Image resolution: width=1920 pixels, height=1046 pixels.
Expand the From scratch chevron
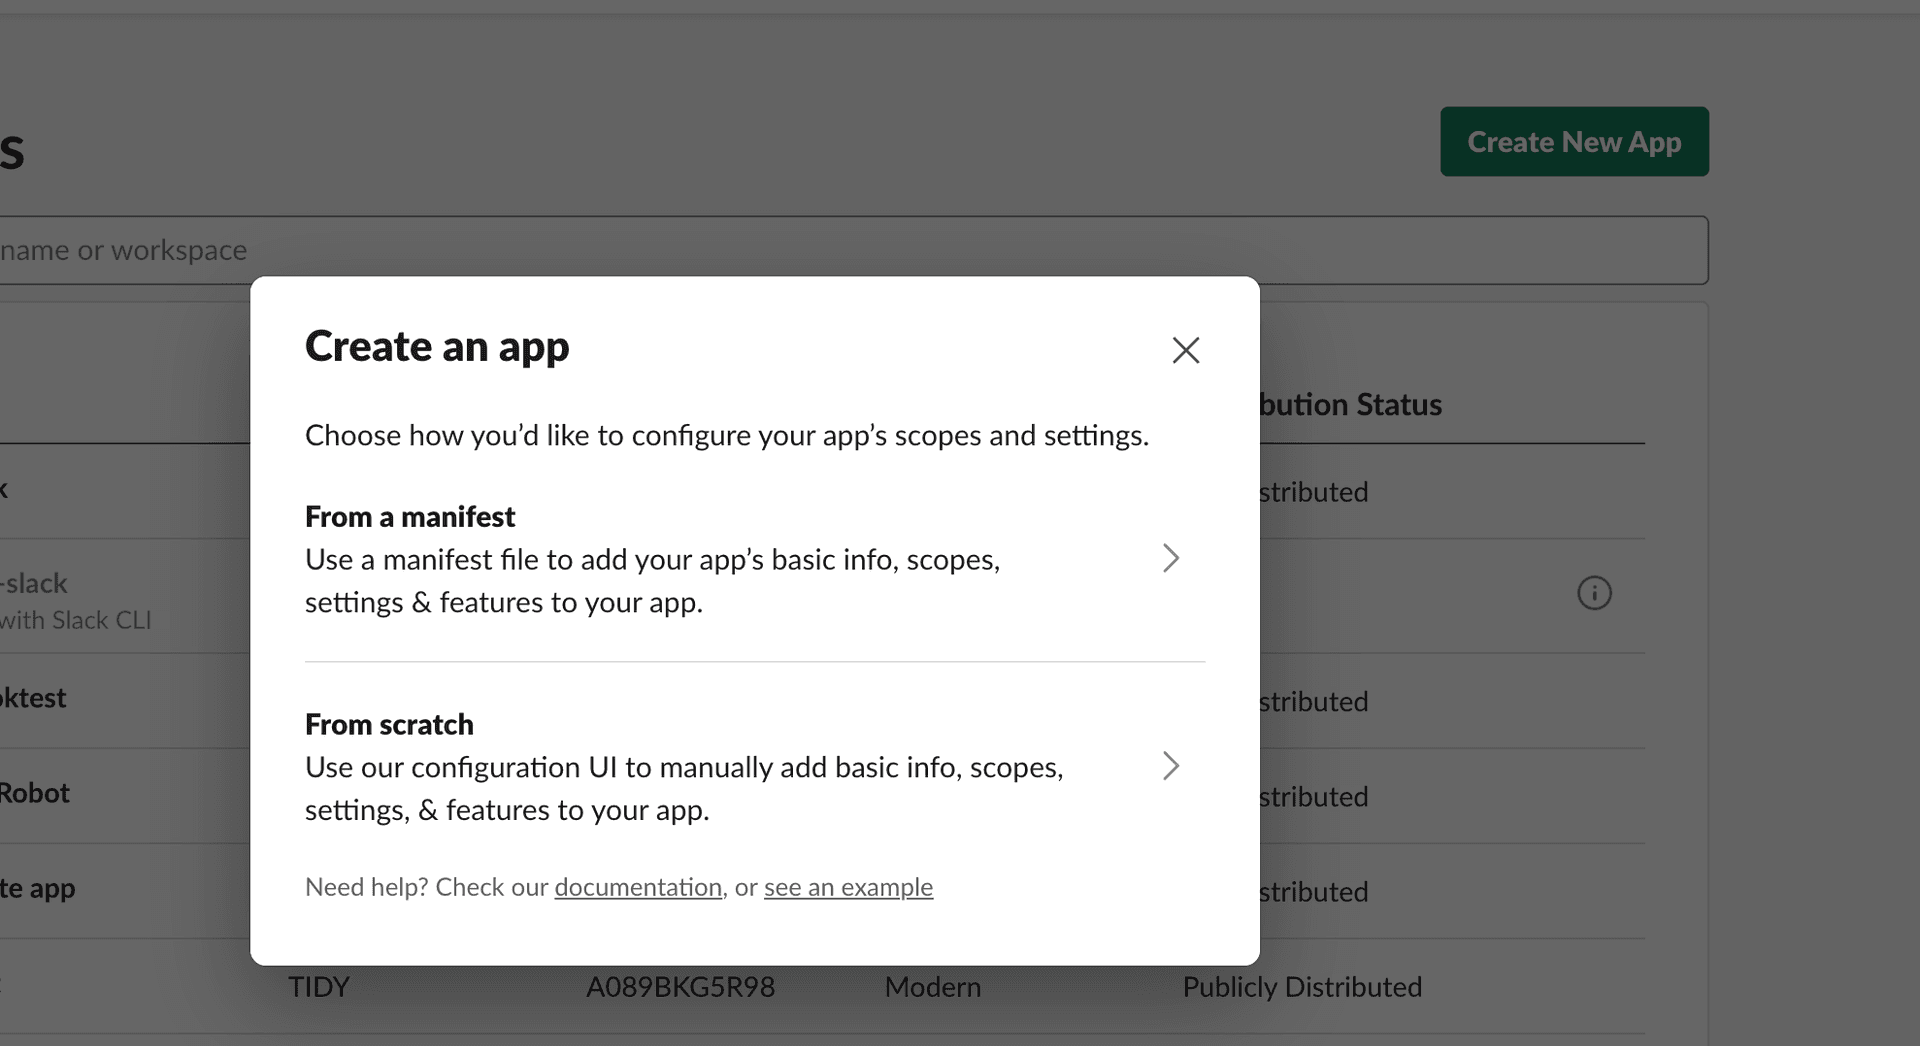(x=1171, y=766)
